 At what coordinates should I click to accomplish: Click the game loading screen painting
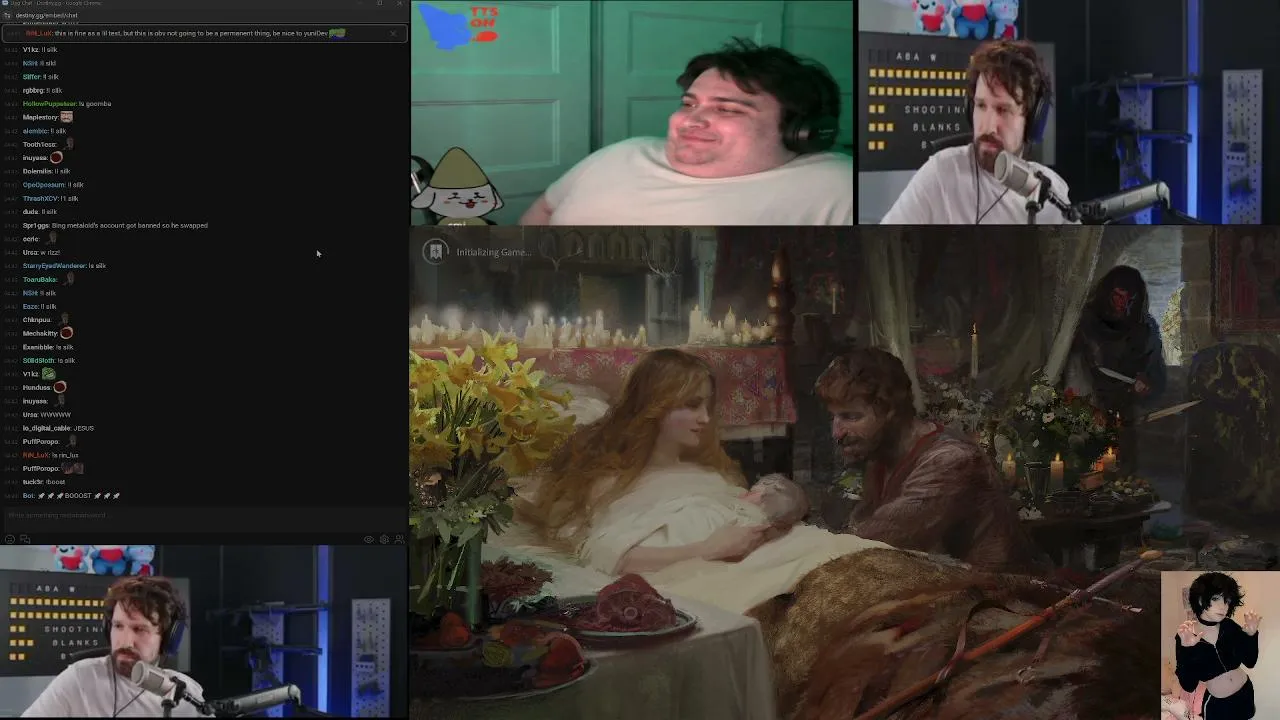pos(844,473)
